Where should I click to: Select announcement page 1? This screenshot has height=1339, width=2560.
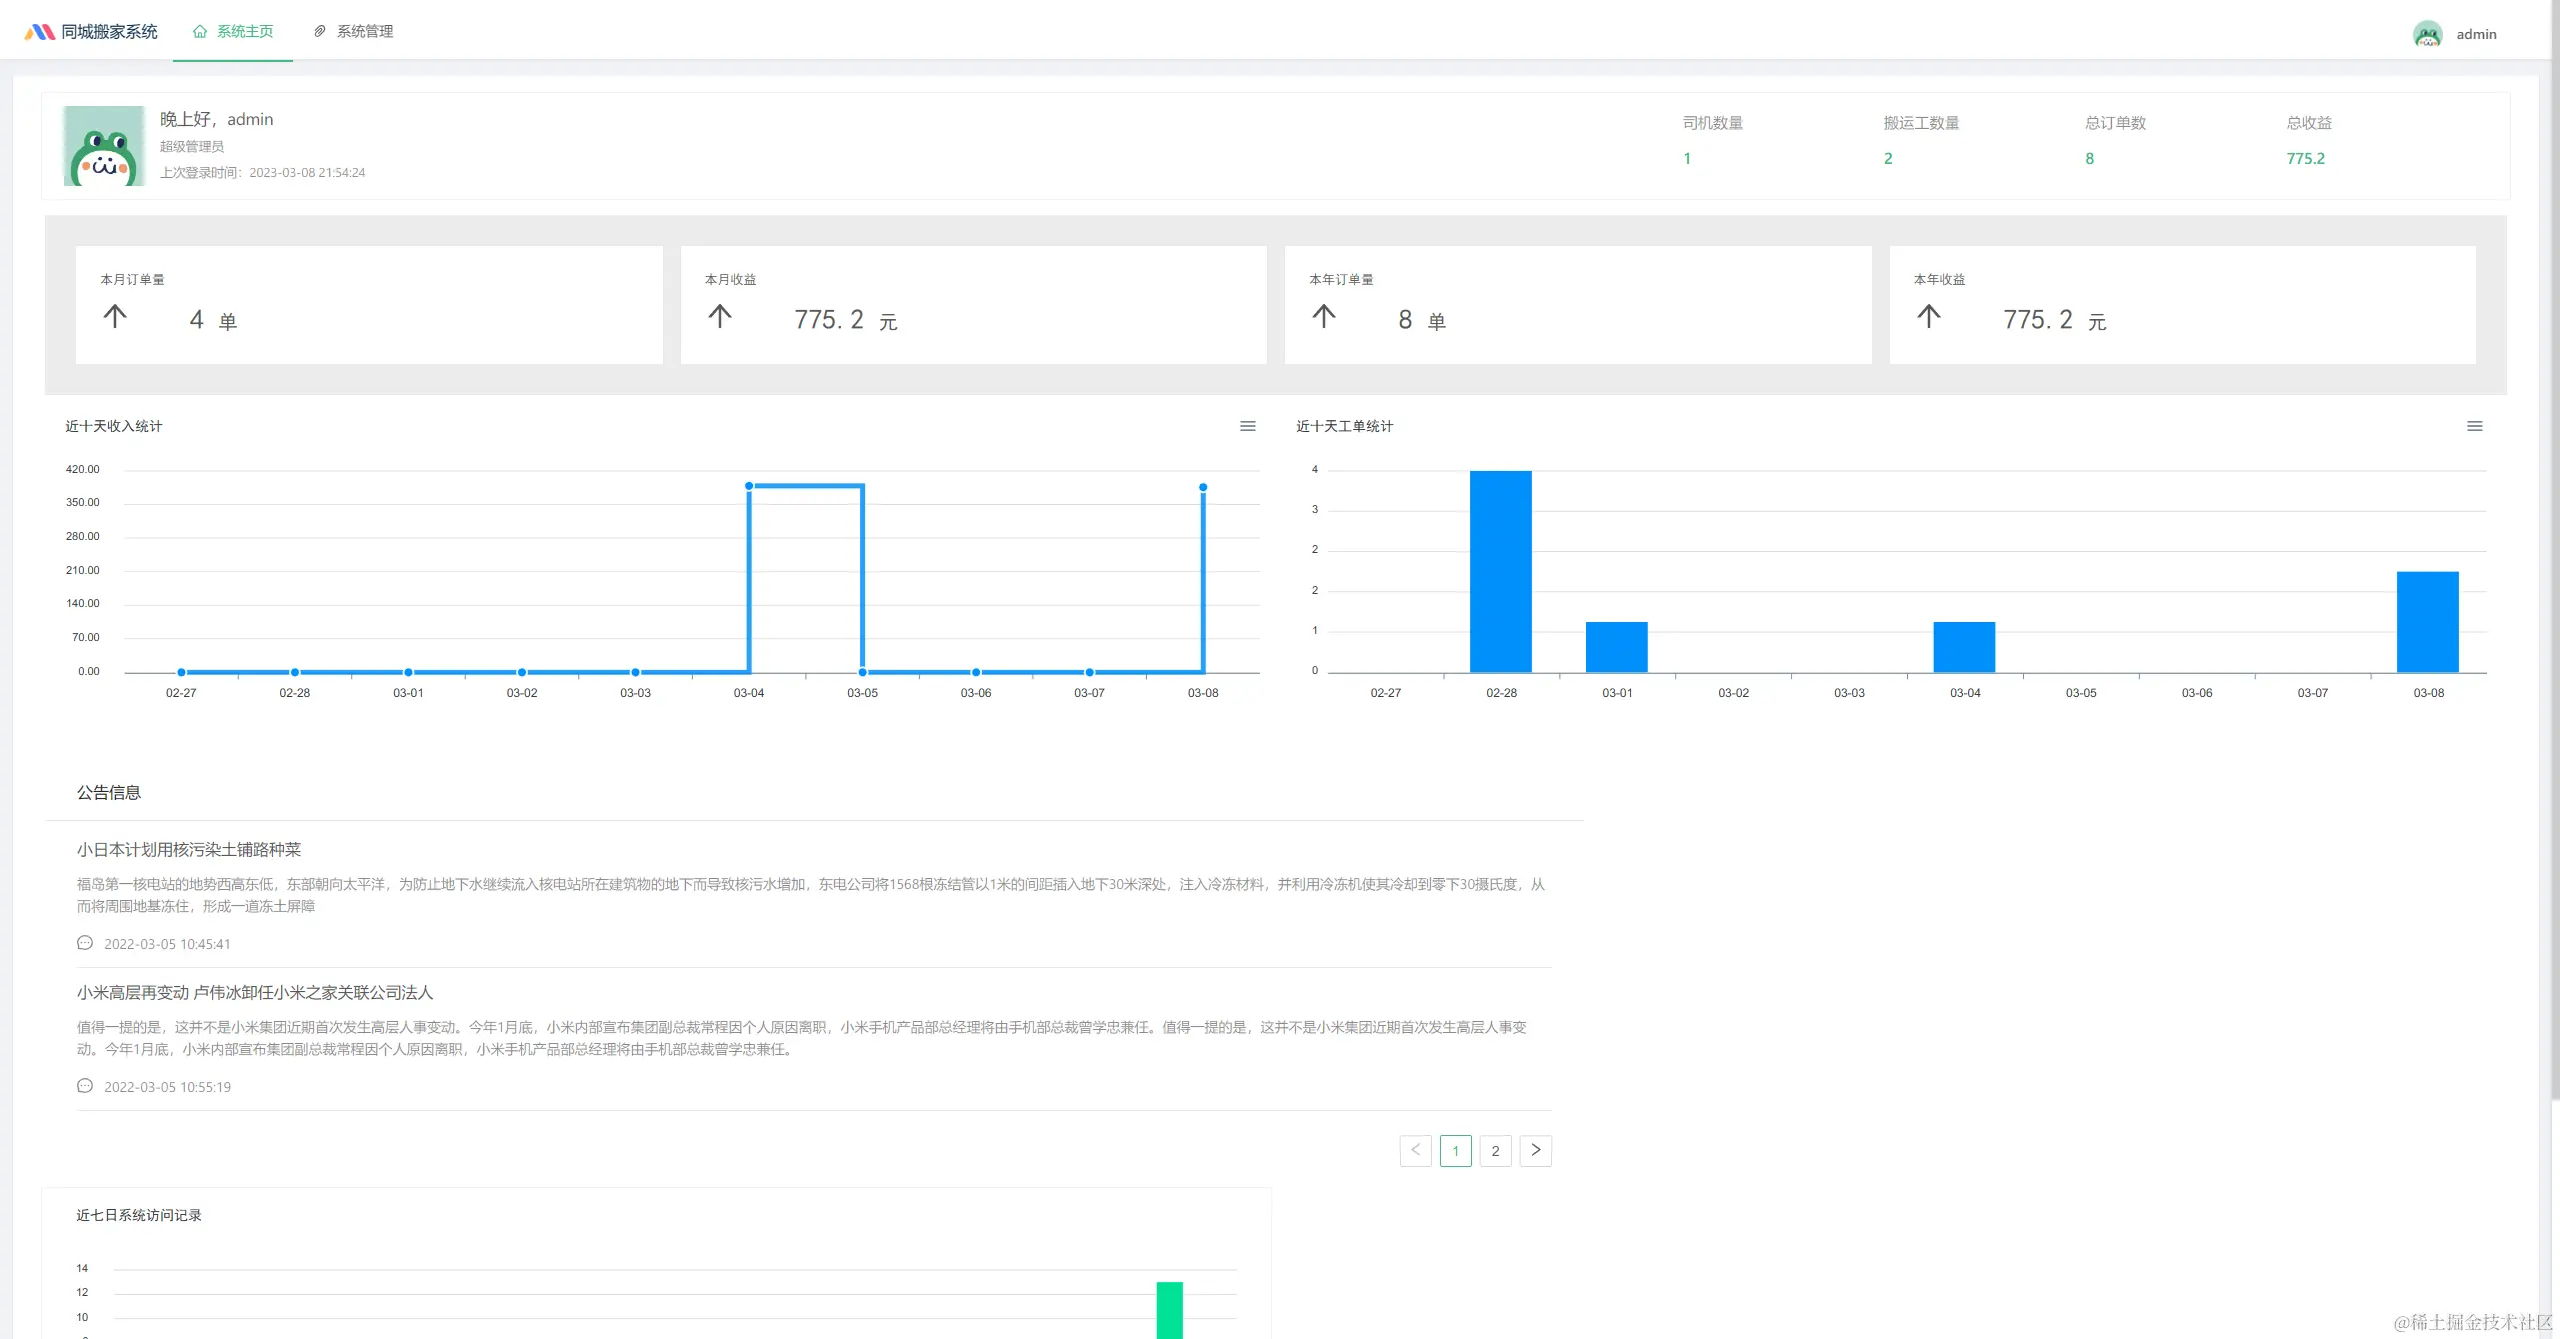click(1455, 1151)
